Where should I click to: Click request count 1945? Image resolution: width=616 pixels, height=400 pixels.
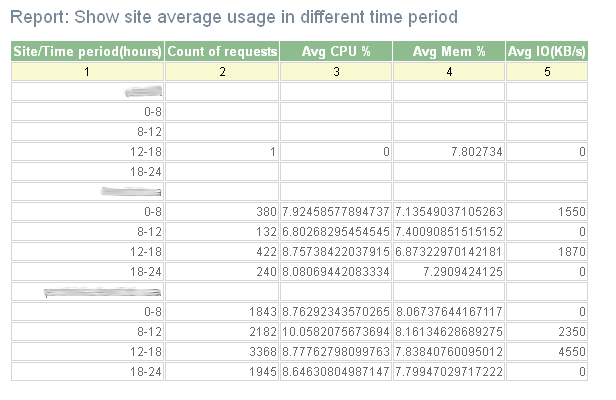click(263, 372)
